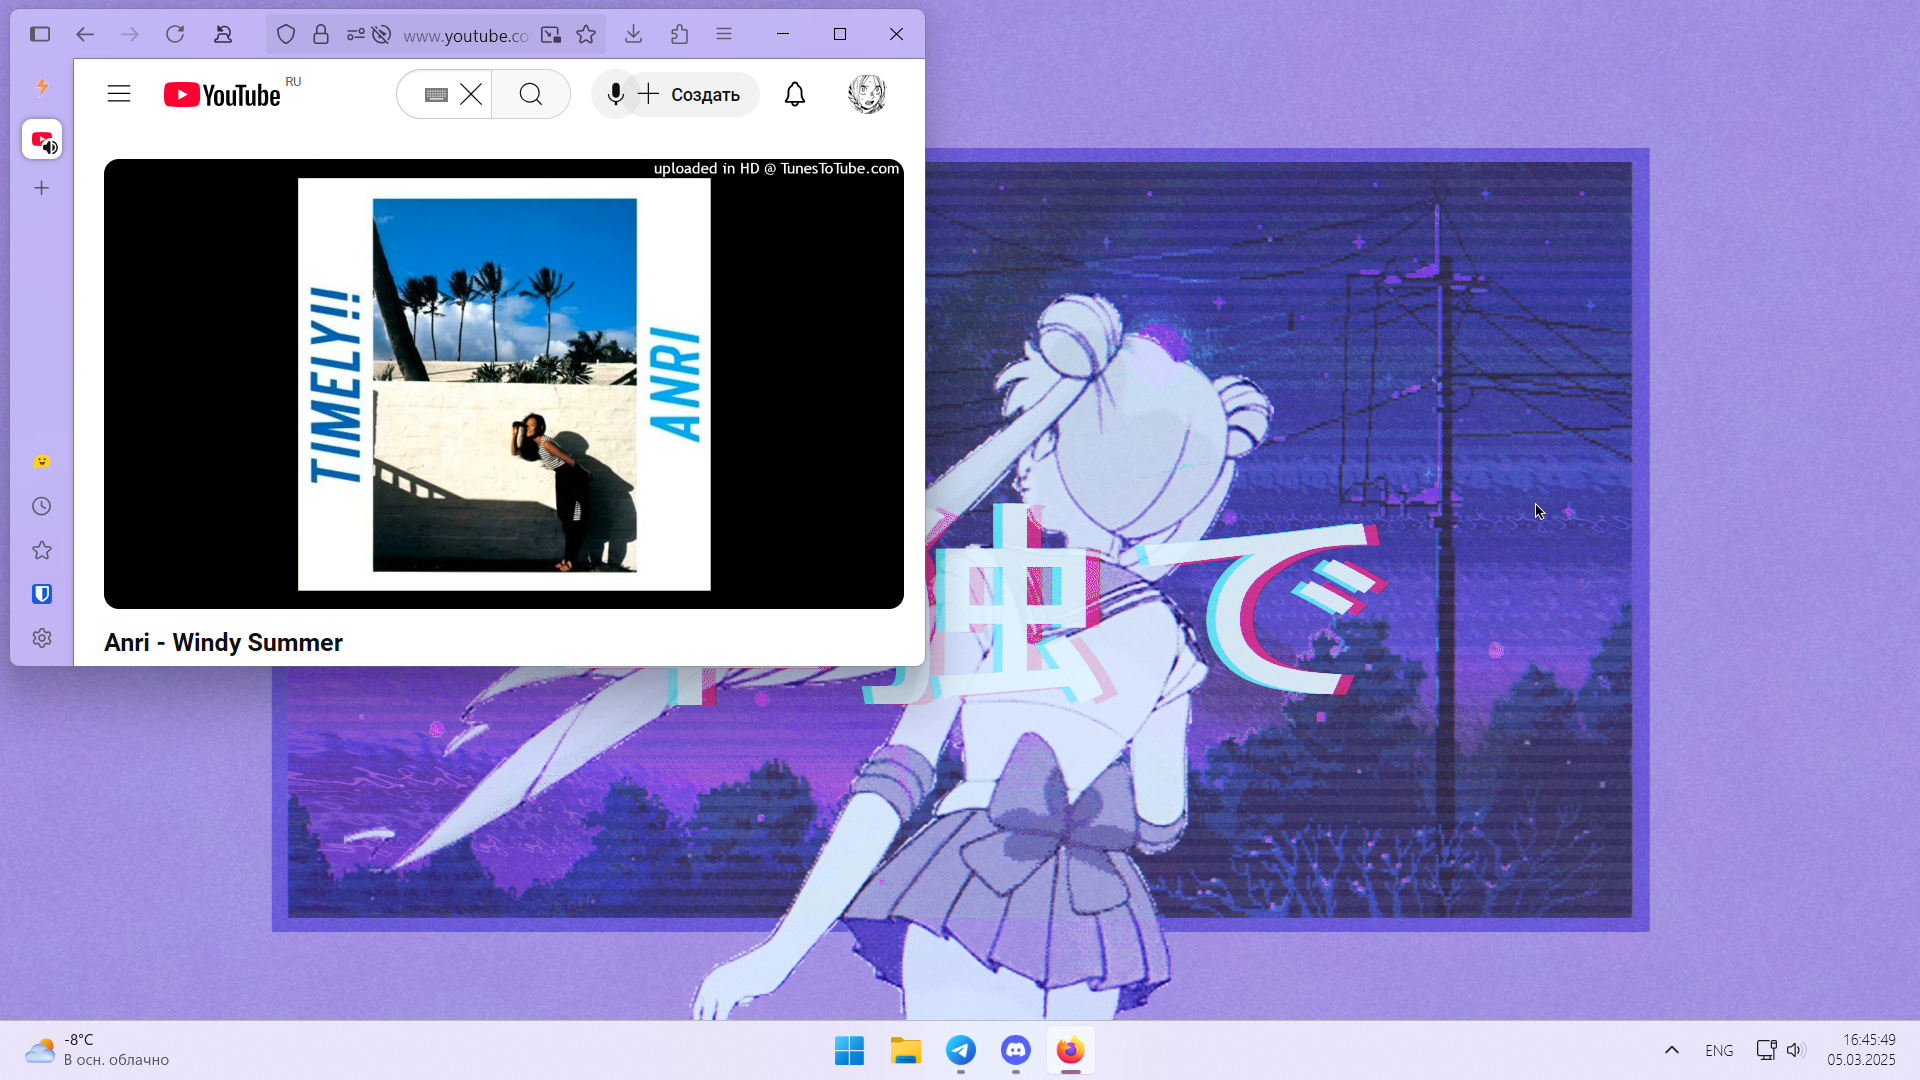
Task: Open the extensions puzzle icon
Action: (679, 34)
